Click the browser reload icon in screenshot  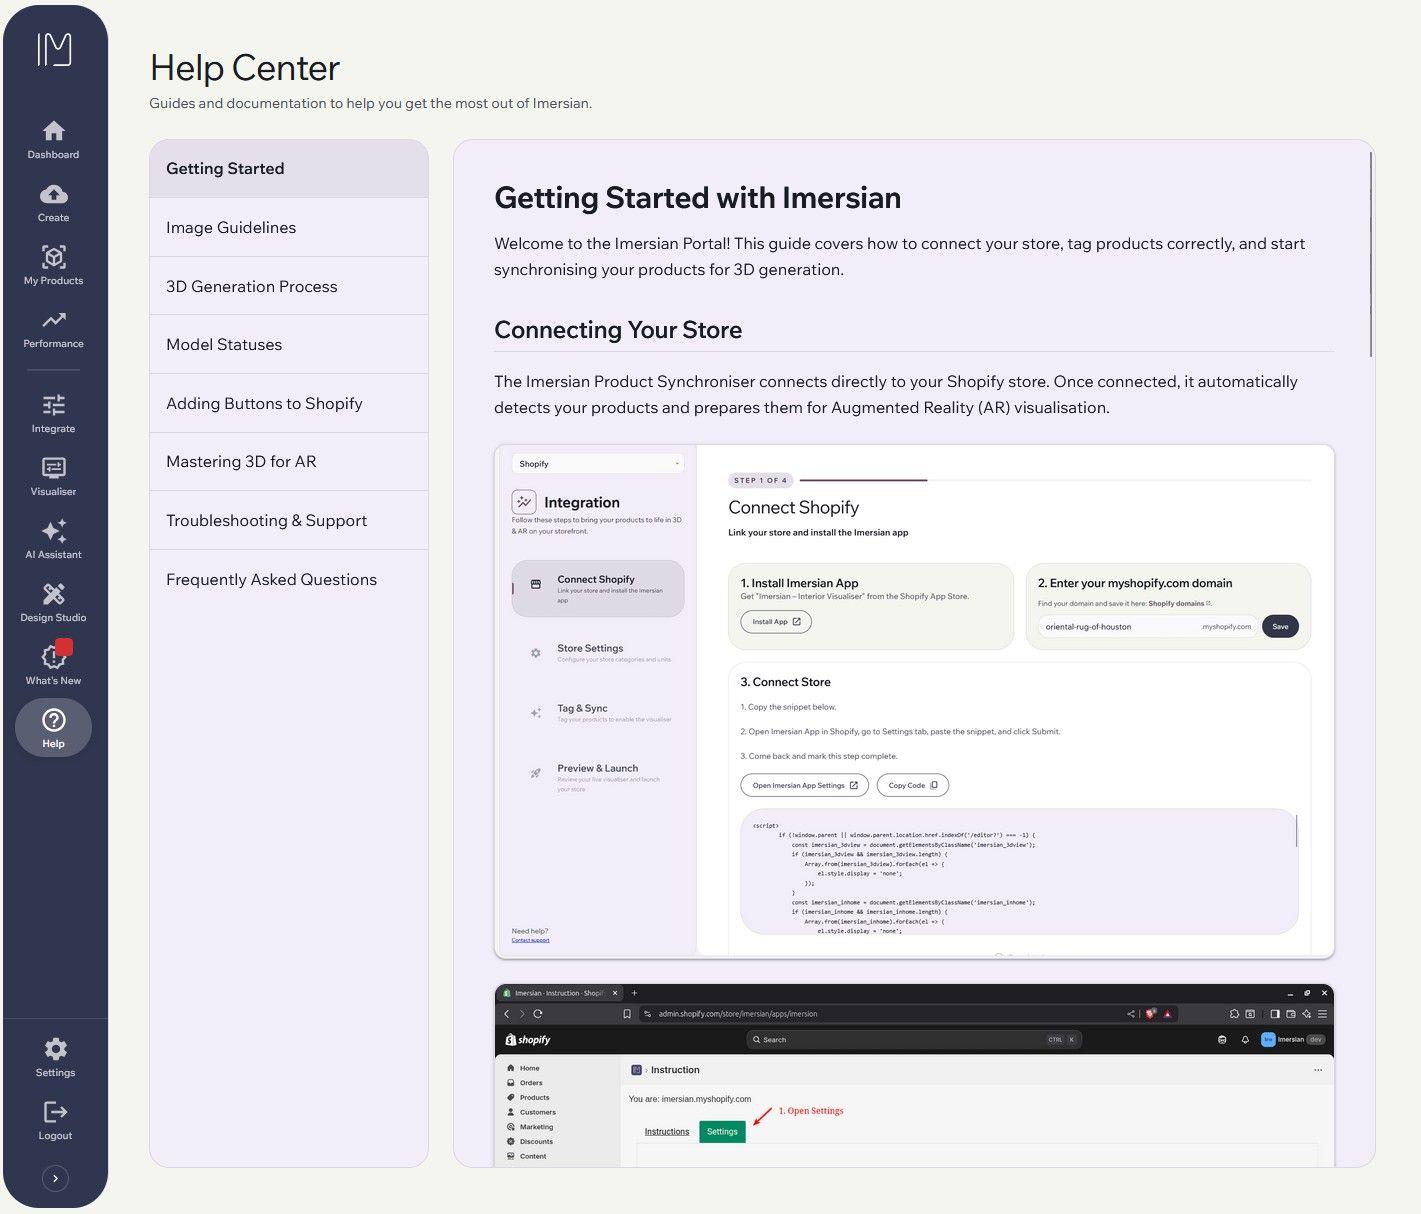pyautogui.click(x=538, y=1014)
